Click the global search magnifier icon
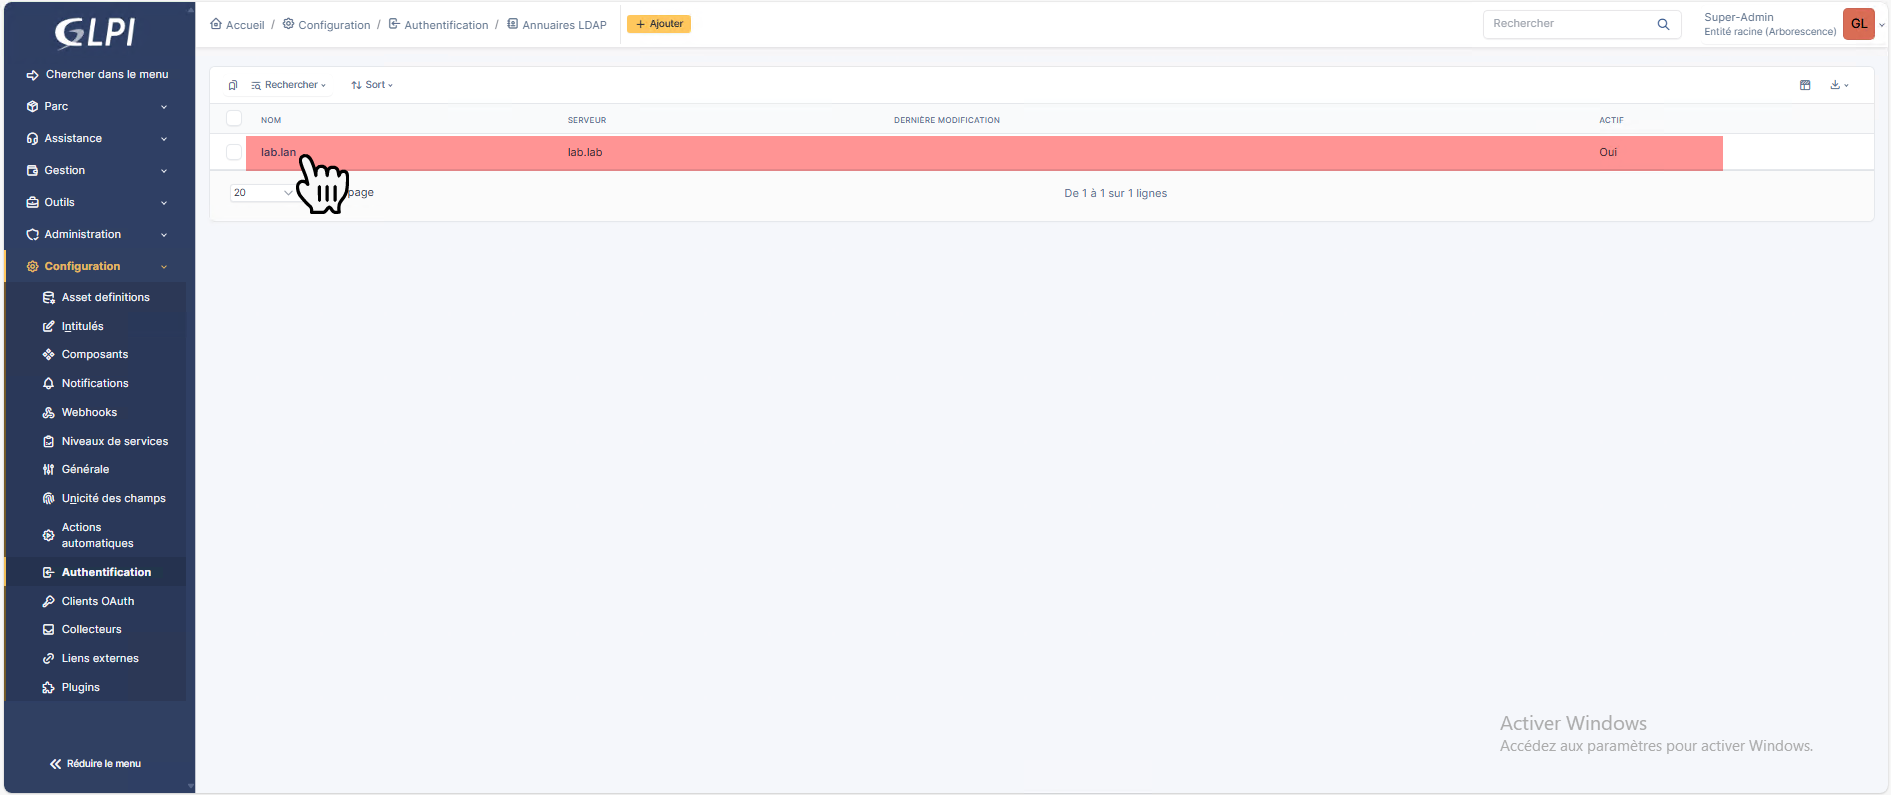 tap(1663, 24)
